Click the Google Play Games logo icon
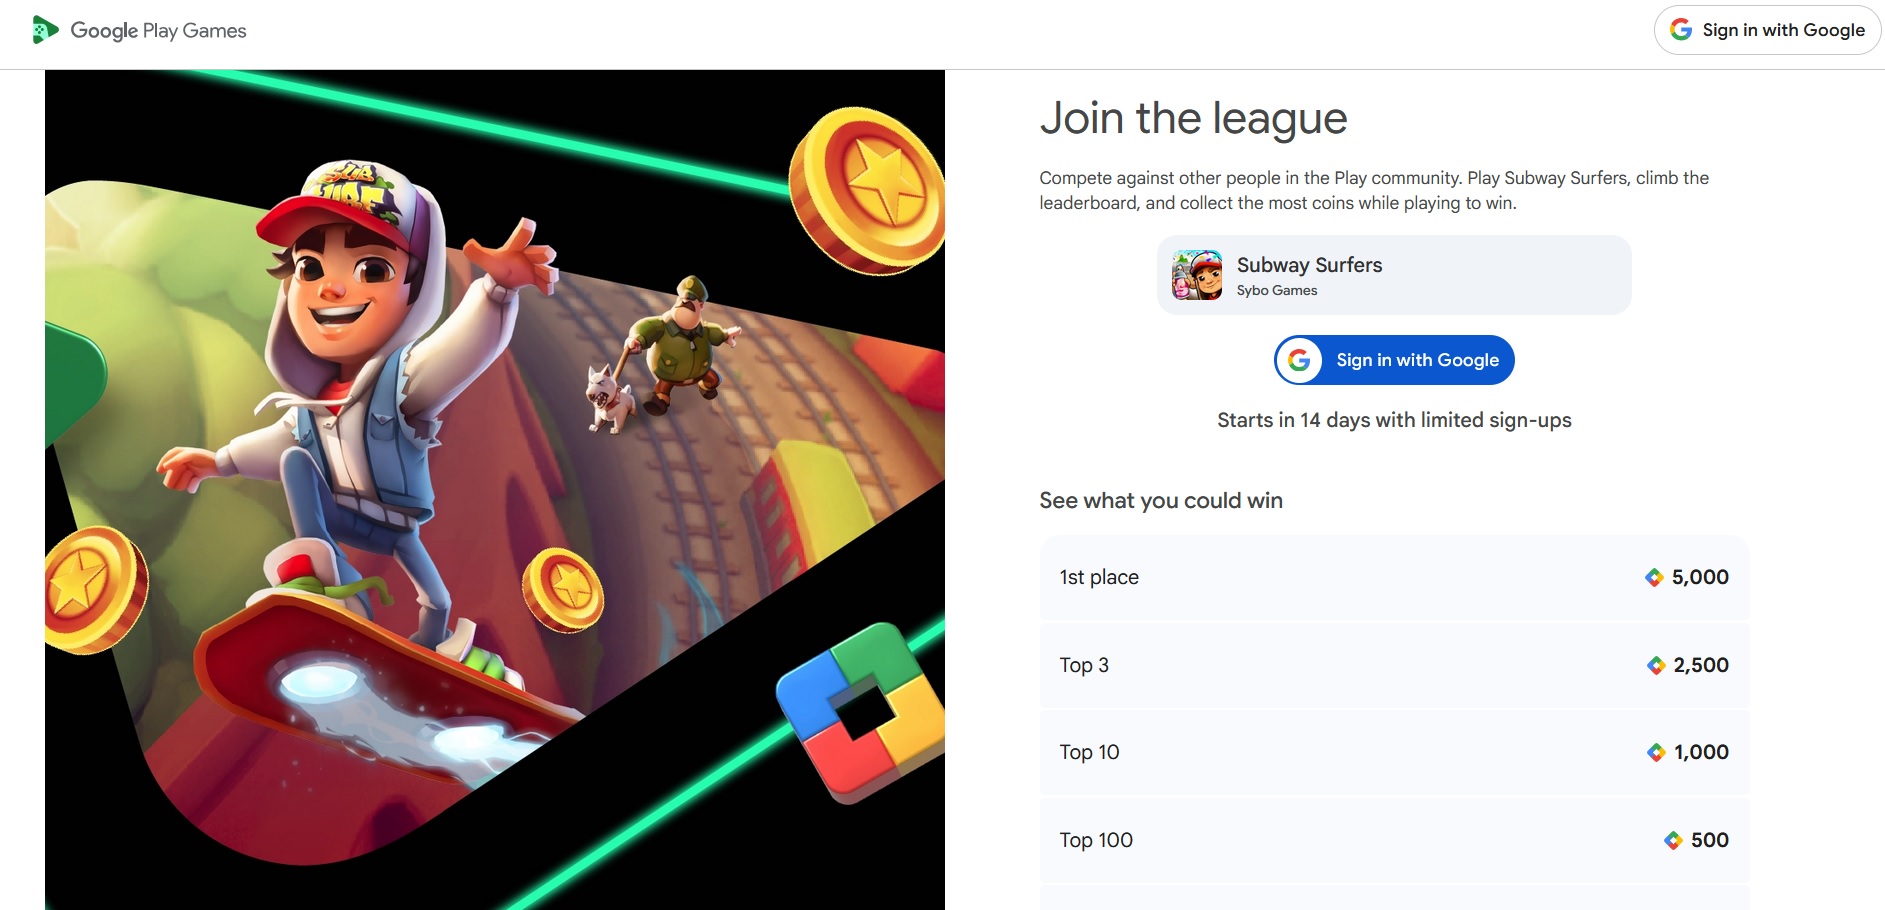 tap(45, 30)
